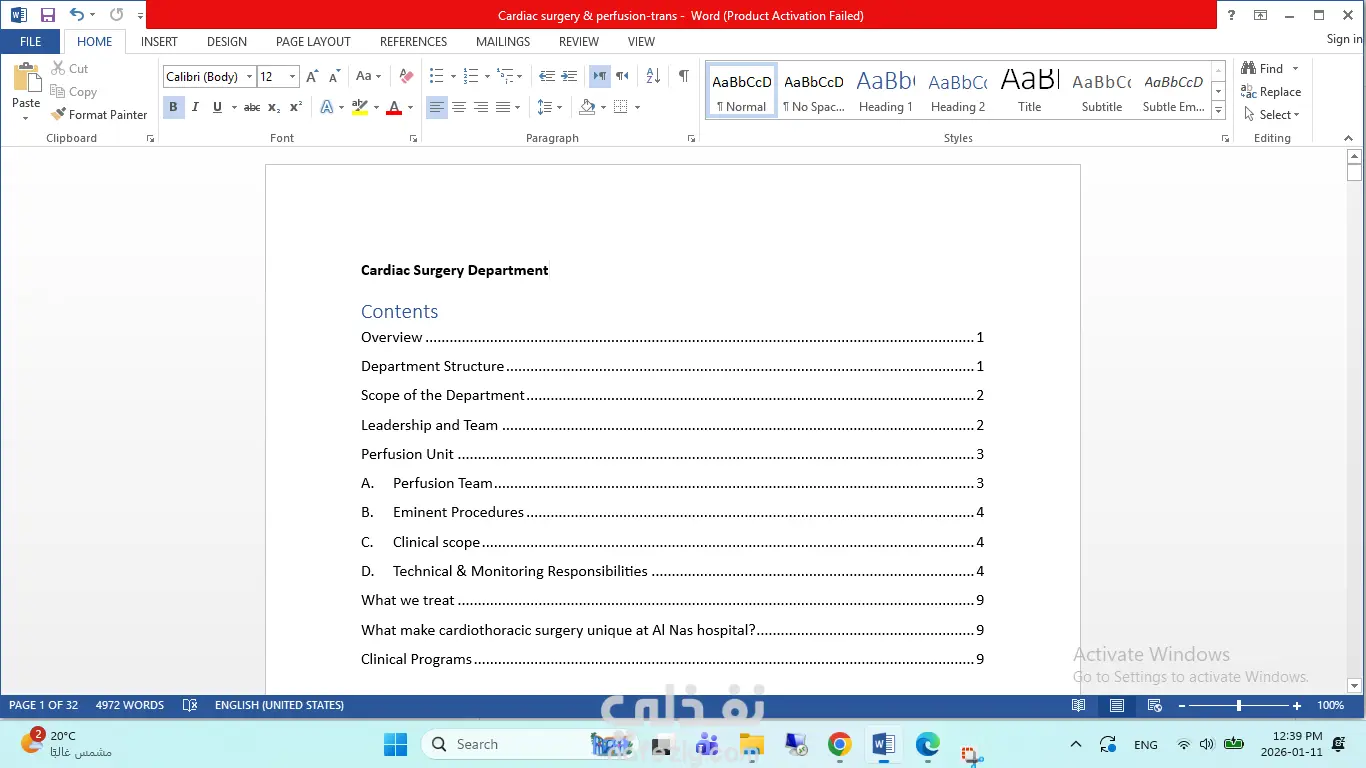Open Microsoft Edge from the taskbar
This screenshot has height=768, width=1366.
click(x=927, y=744)
